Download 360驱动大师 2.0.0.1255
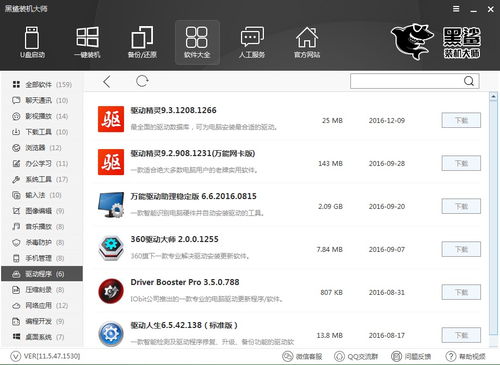 point(461,249)
